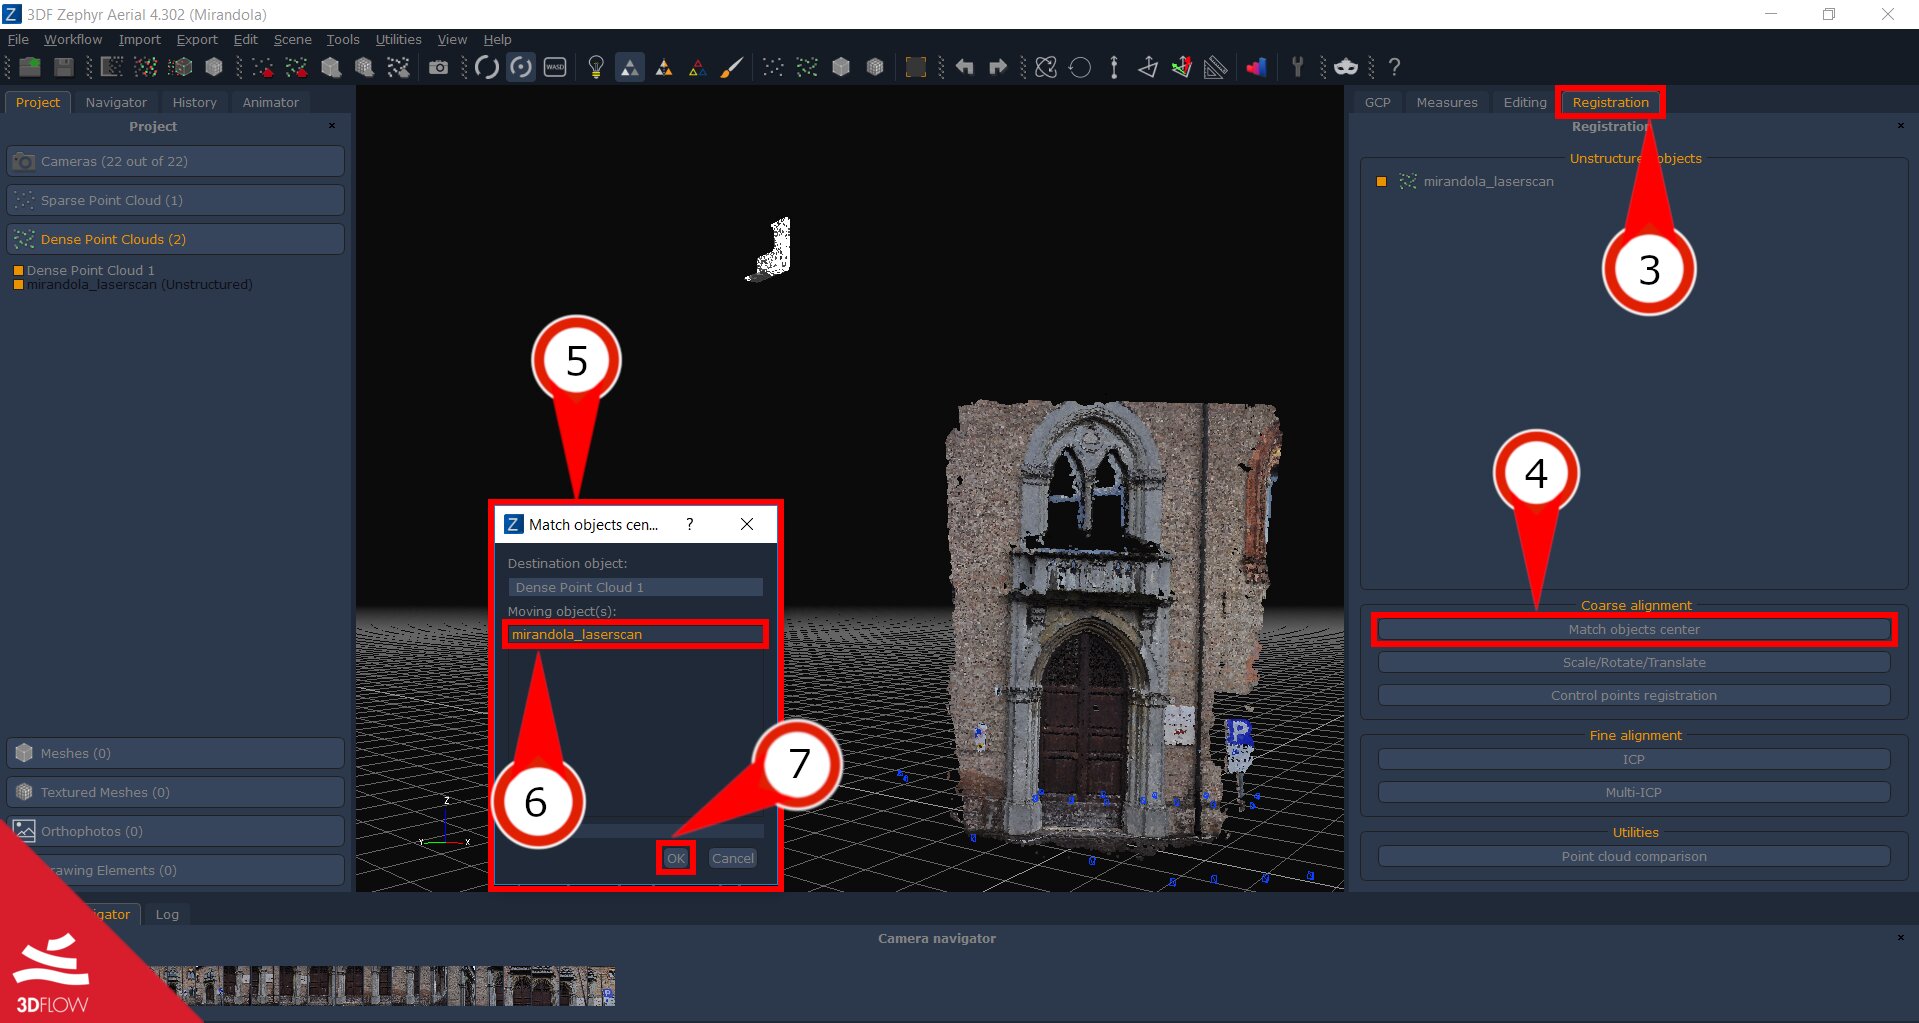Click the red-blue bar chart icon
Screen dimensions: 1919x1023
(1256, 67)
